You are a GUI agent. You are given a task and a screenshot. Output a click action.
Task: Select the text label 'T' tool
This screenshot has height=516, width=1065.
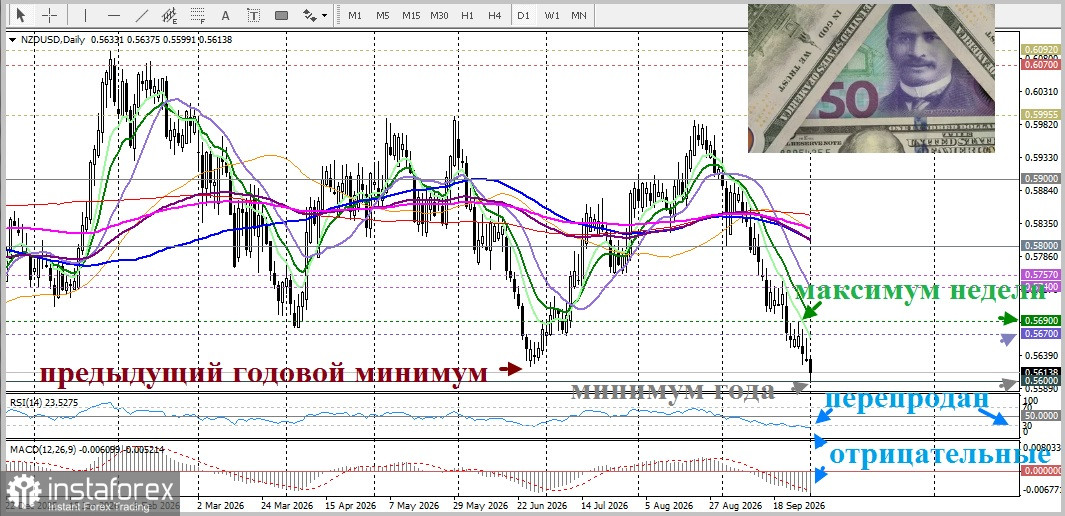(x=253, y=14)
